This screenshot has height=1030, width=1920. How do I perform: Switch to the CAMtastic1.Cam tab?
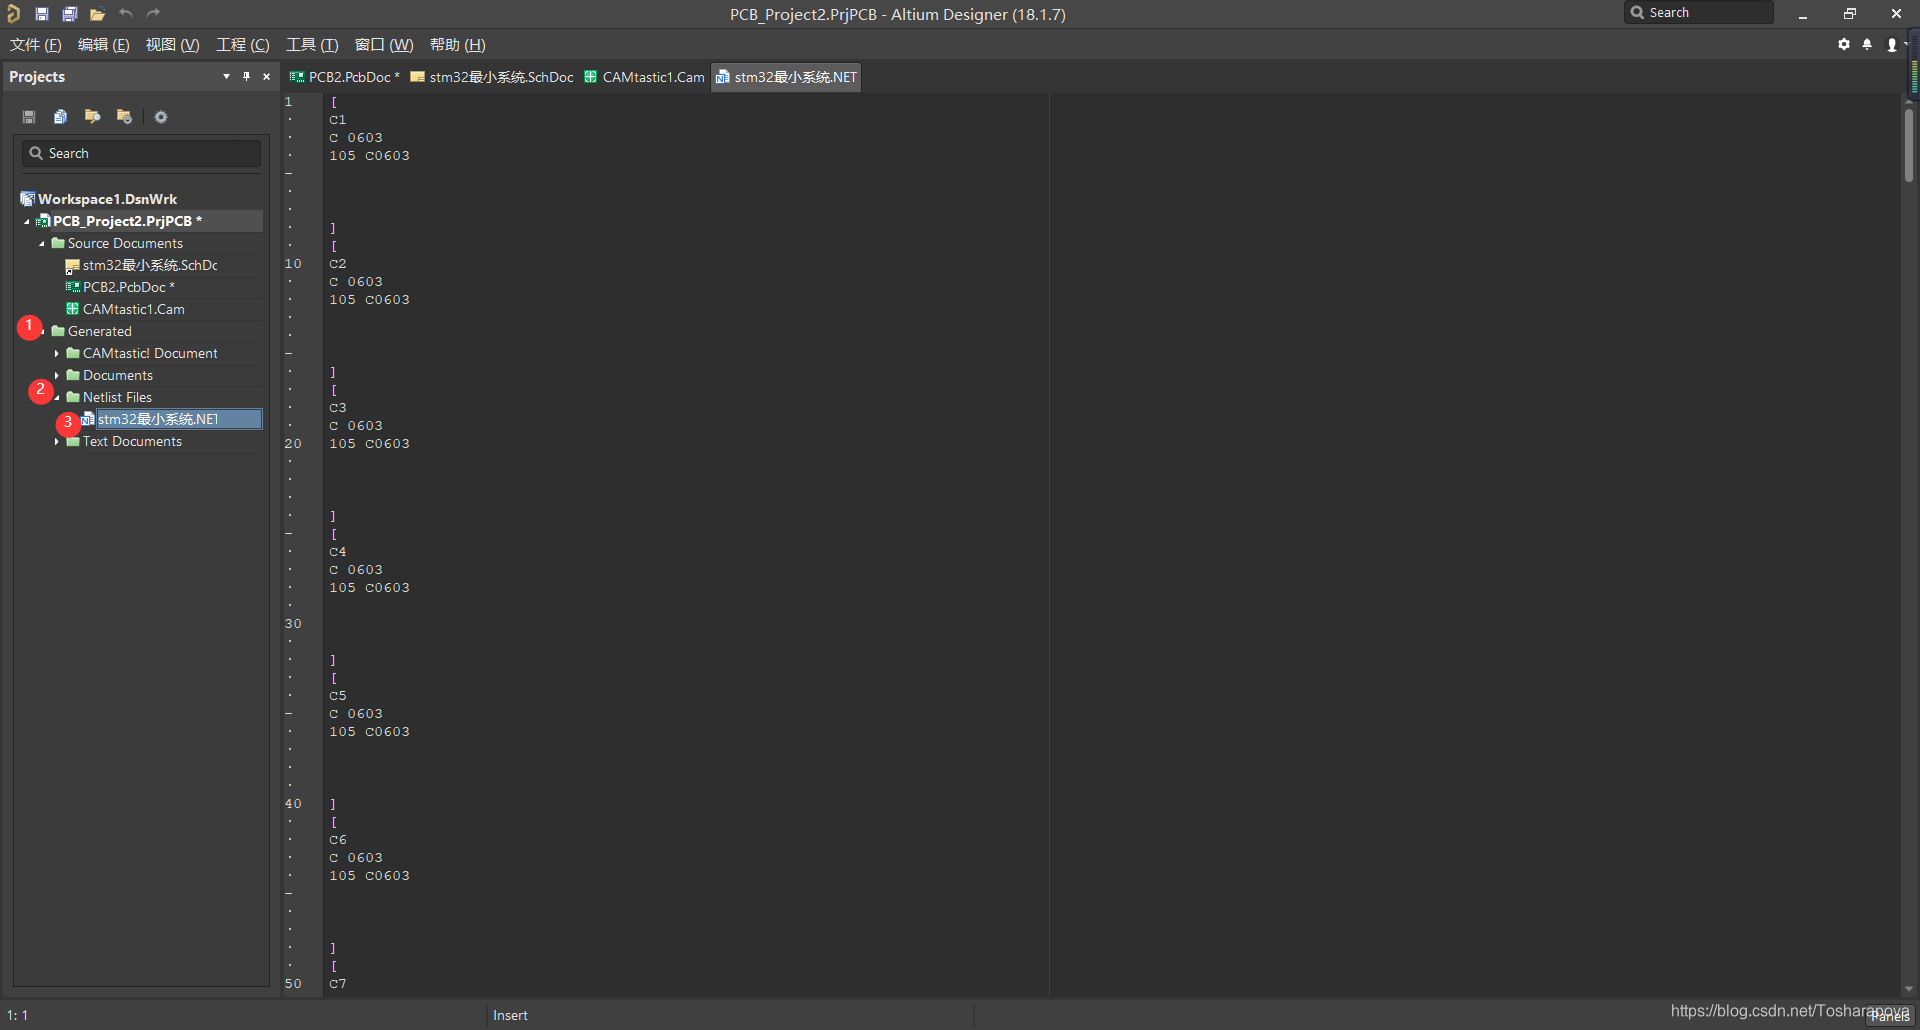point(644,77)
